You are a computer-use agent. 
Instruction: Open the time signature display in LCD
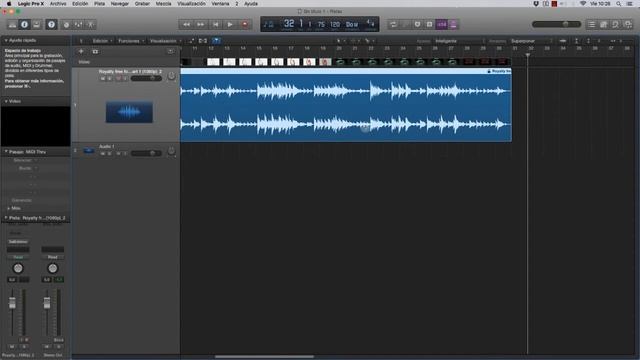point(370,23)
